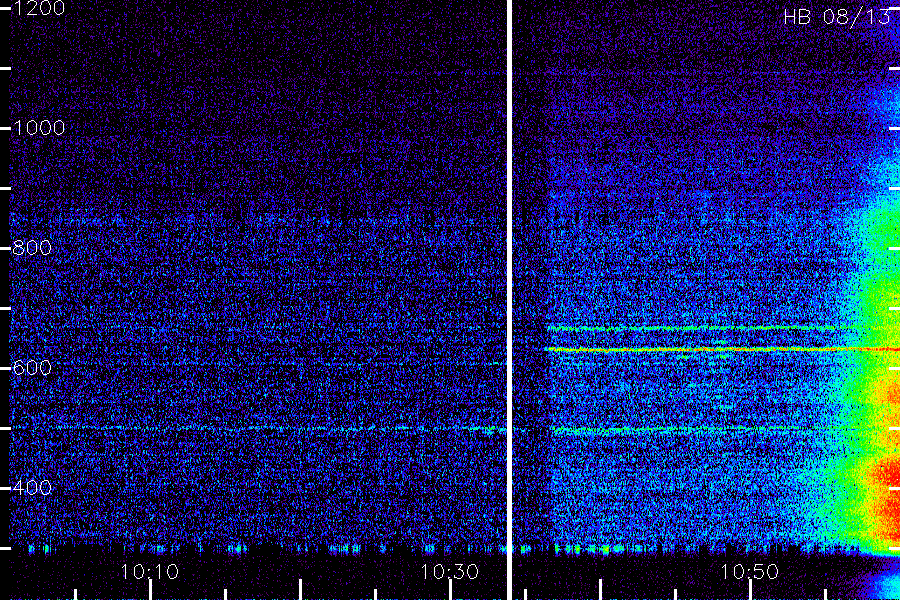The height and width of the screenshot is (600, 900).
Task: Click the 10:10 time axis label
Action: pyautogui.click(x=150, y=571)
